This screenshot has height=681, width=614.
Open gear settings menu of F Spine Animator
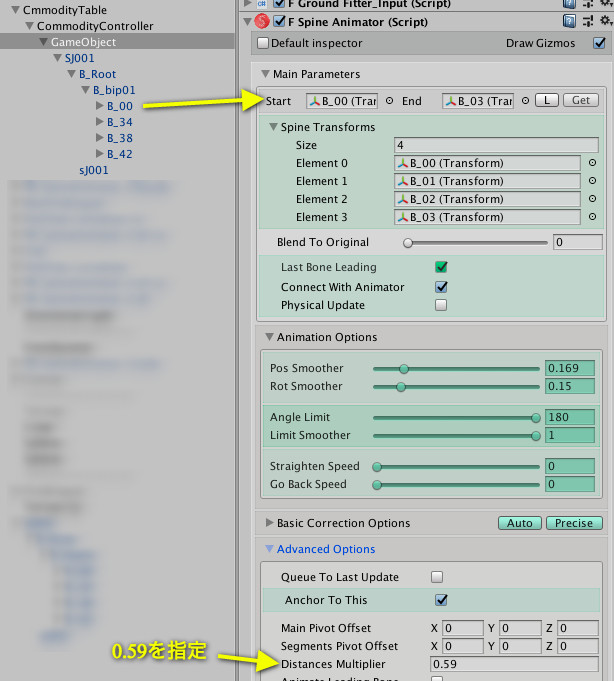pyautogui.click(x=606, y=20)
